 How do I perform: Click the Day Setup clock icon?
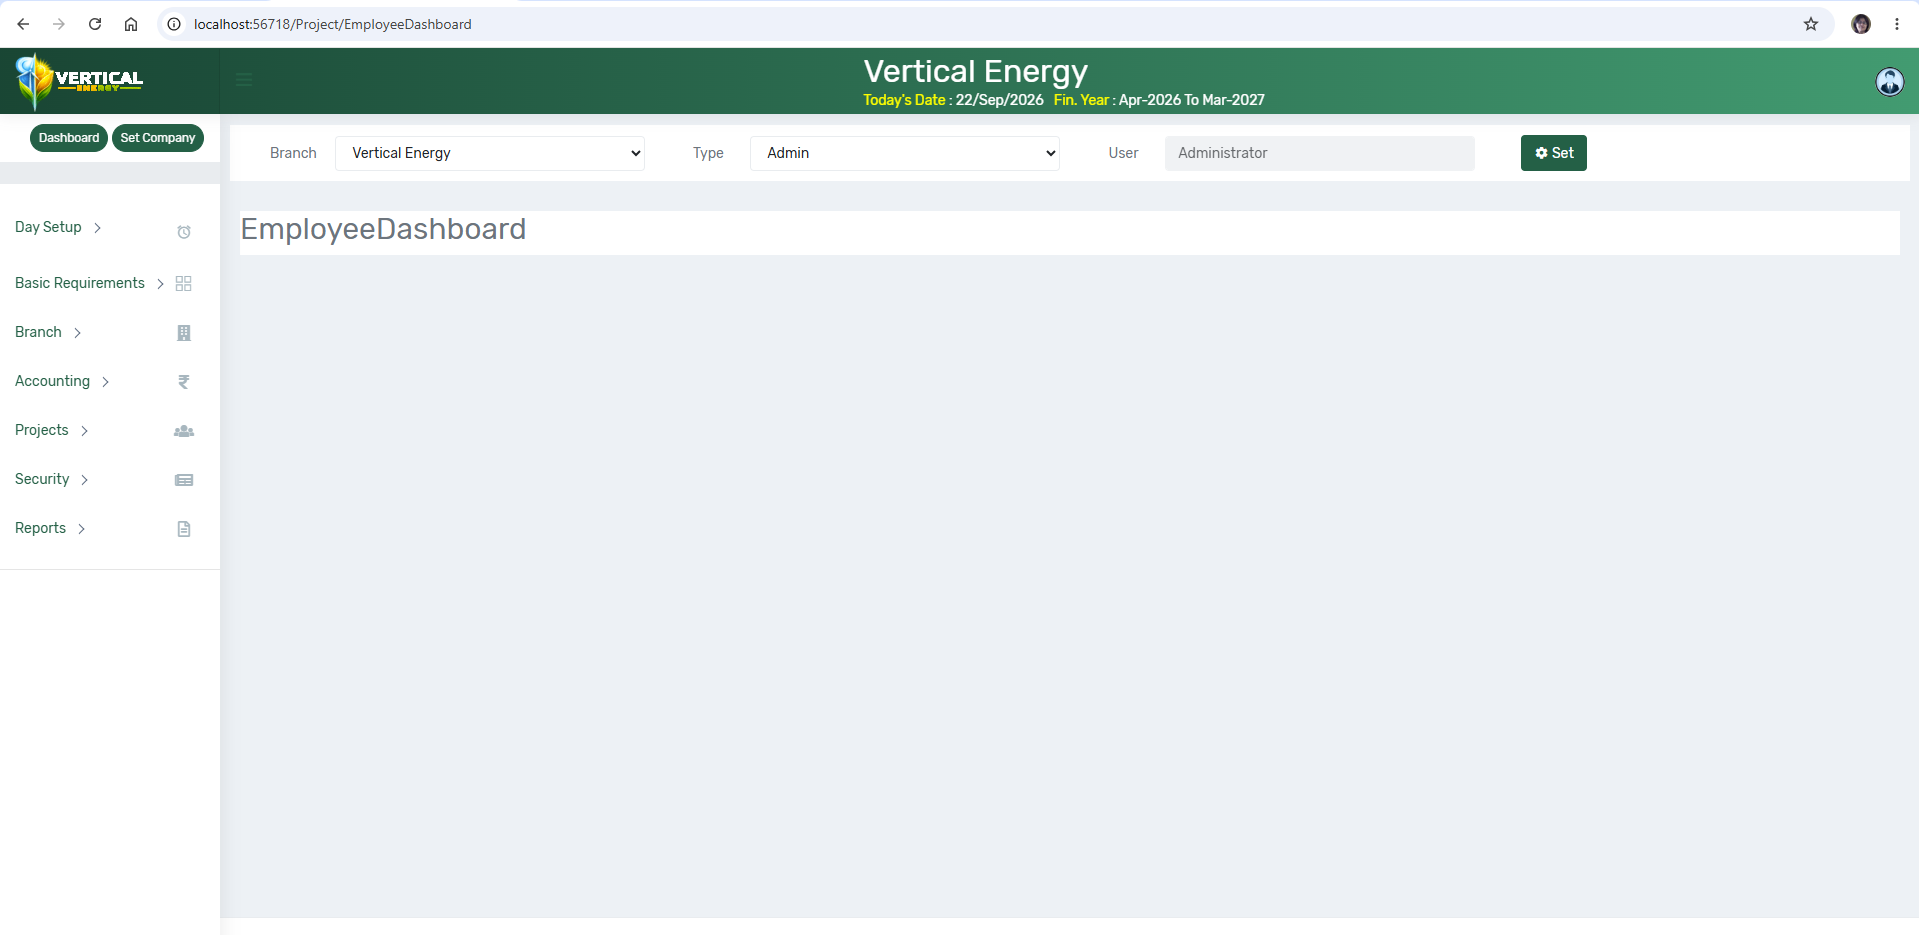click(x=184, y=232)
